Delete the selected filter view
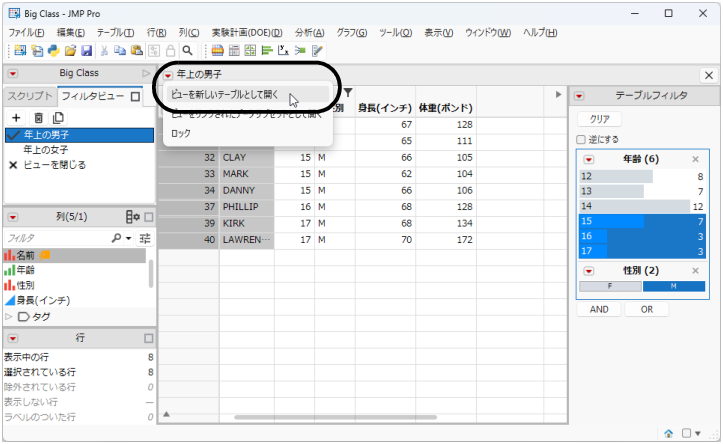This screenshot has width=723, height=444. (x=39, y=118)
